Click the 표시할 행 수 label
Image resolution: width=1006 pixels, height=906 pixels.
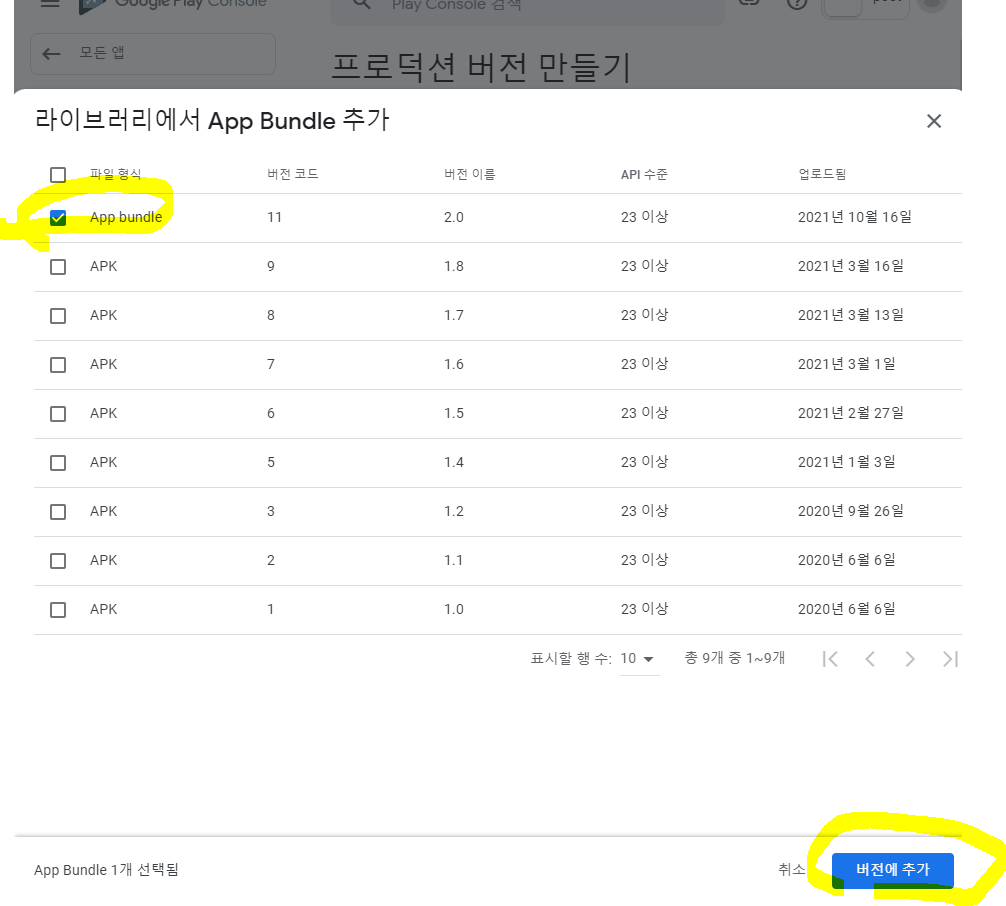click(x=571, y=658)
